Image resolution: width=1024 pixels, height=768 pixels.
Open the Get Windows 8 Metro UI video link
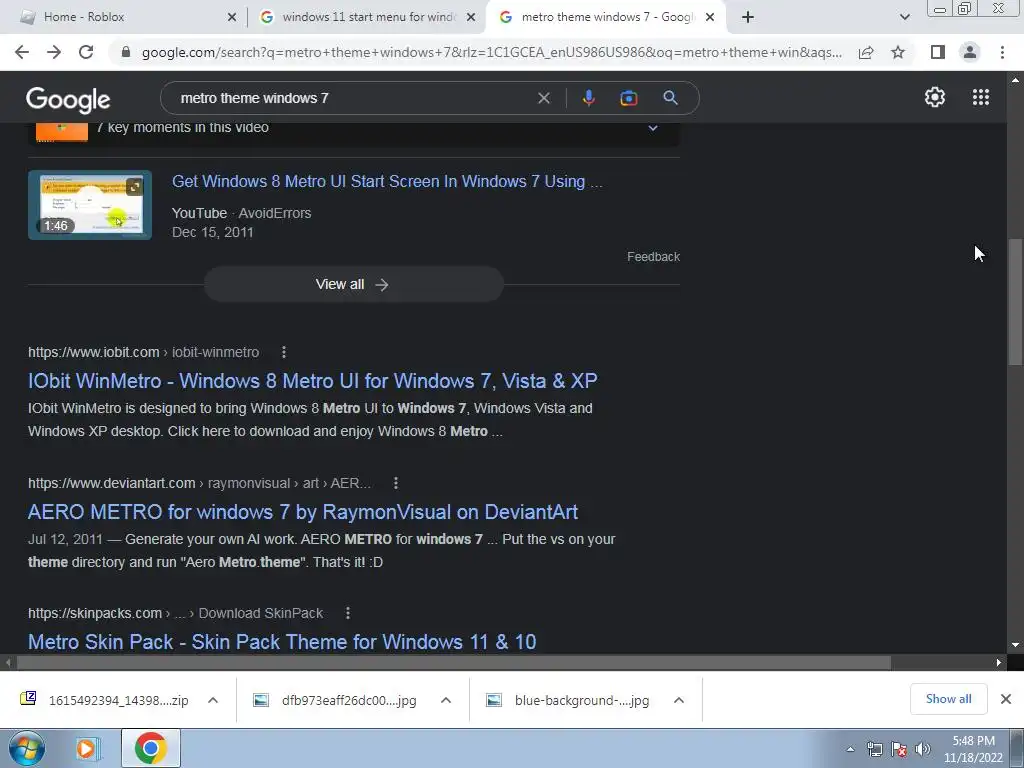pos(387,182)
